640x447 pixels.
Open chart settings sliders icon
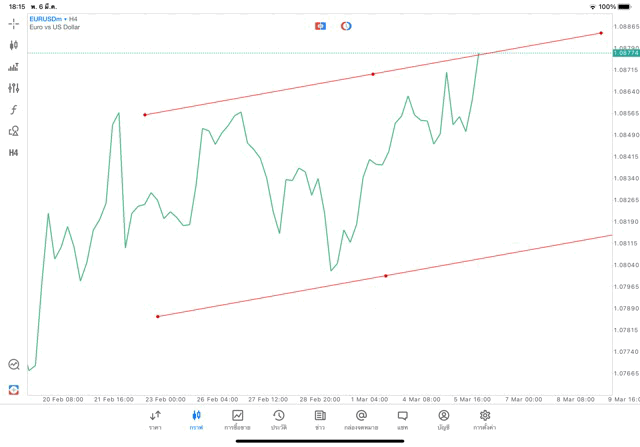click(x=14, y=88)
